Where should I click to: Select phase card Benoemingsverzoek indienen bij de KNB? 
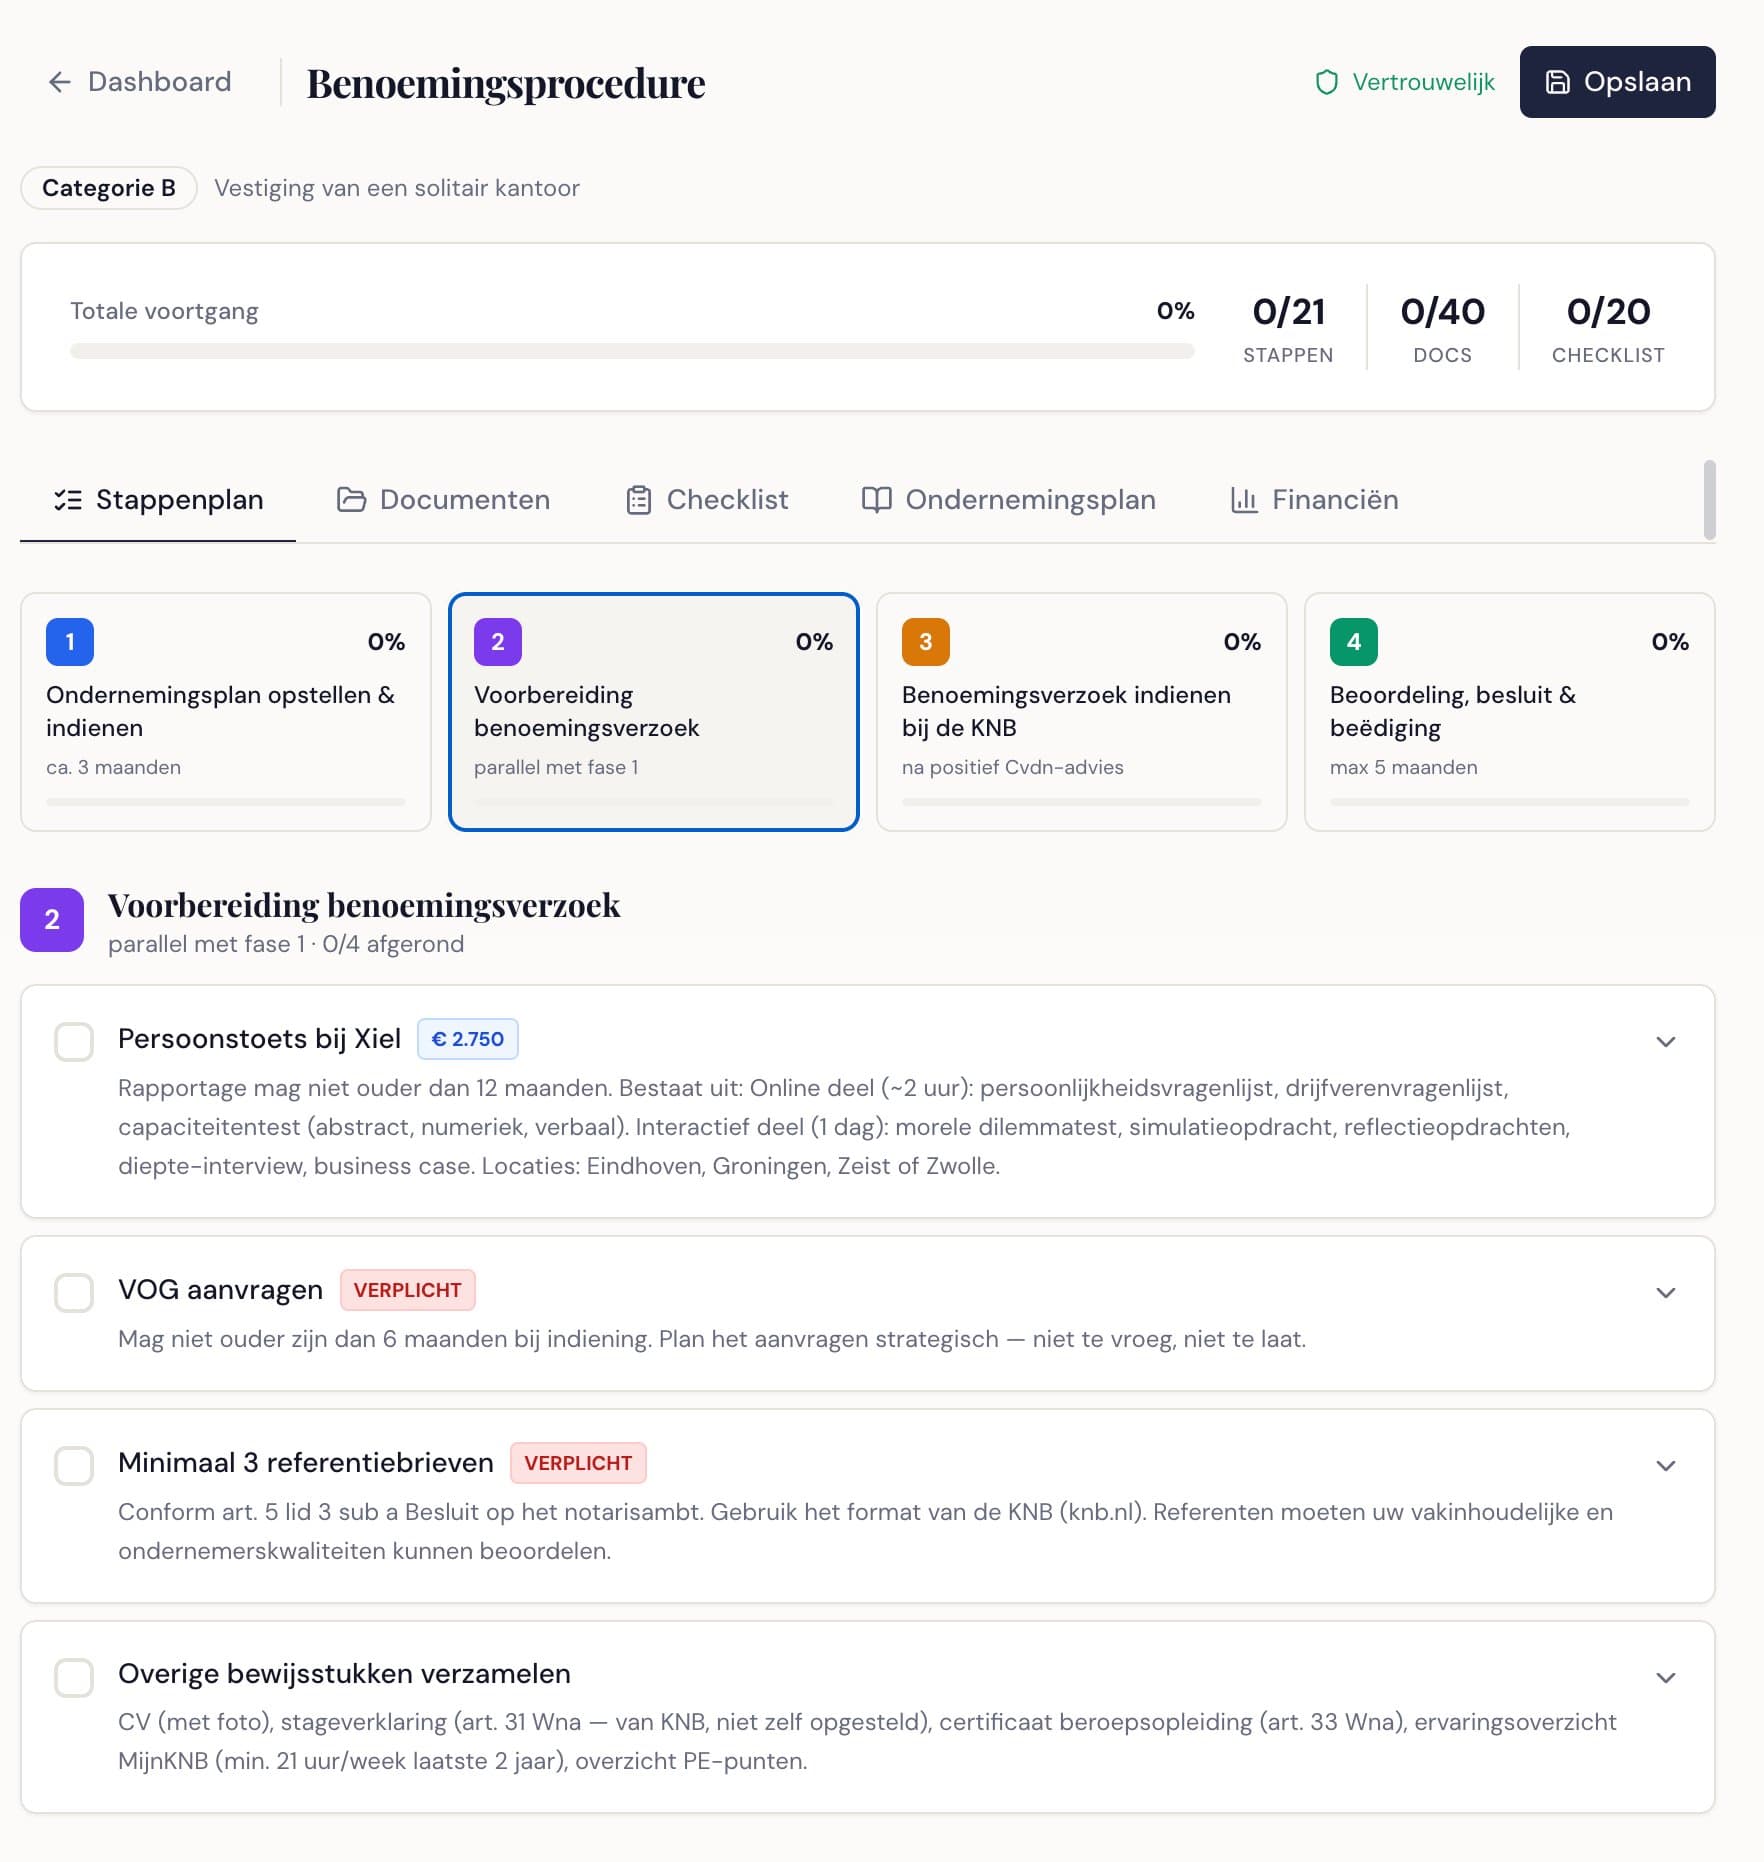click(x=1082, y=710)
